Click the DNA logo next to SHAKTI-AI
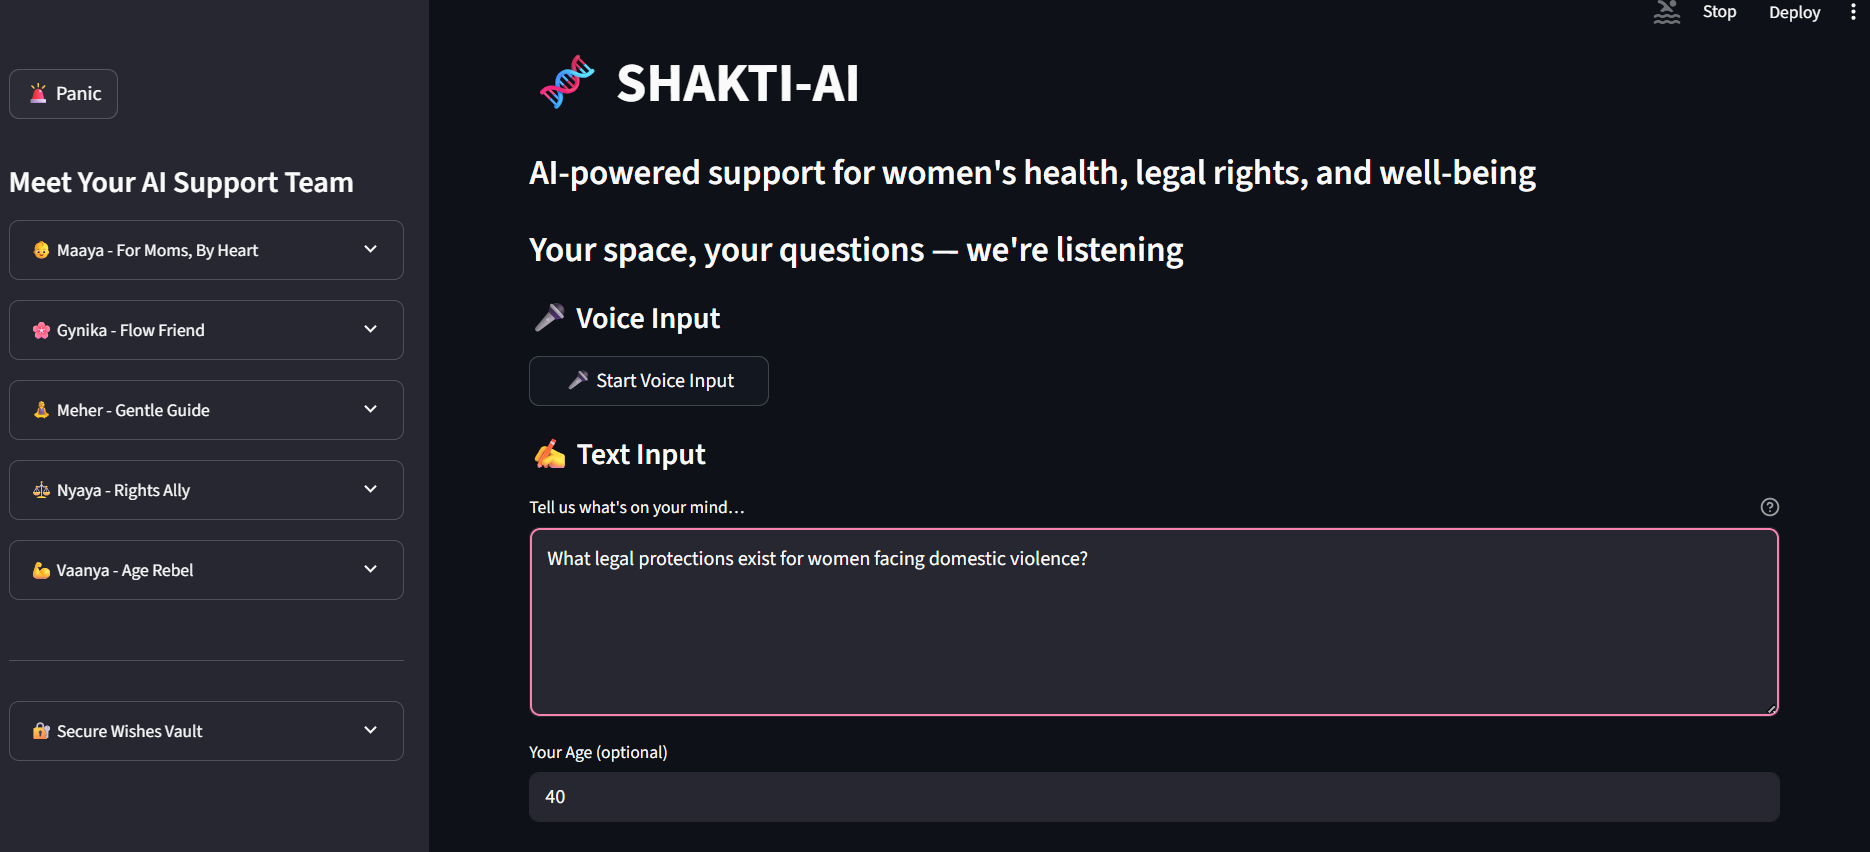The image size is (1870, 852). [566, 83]
